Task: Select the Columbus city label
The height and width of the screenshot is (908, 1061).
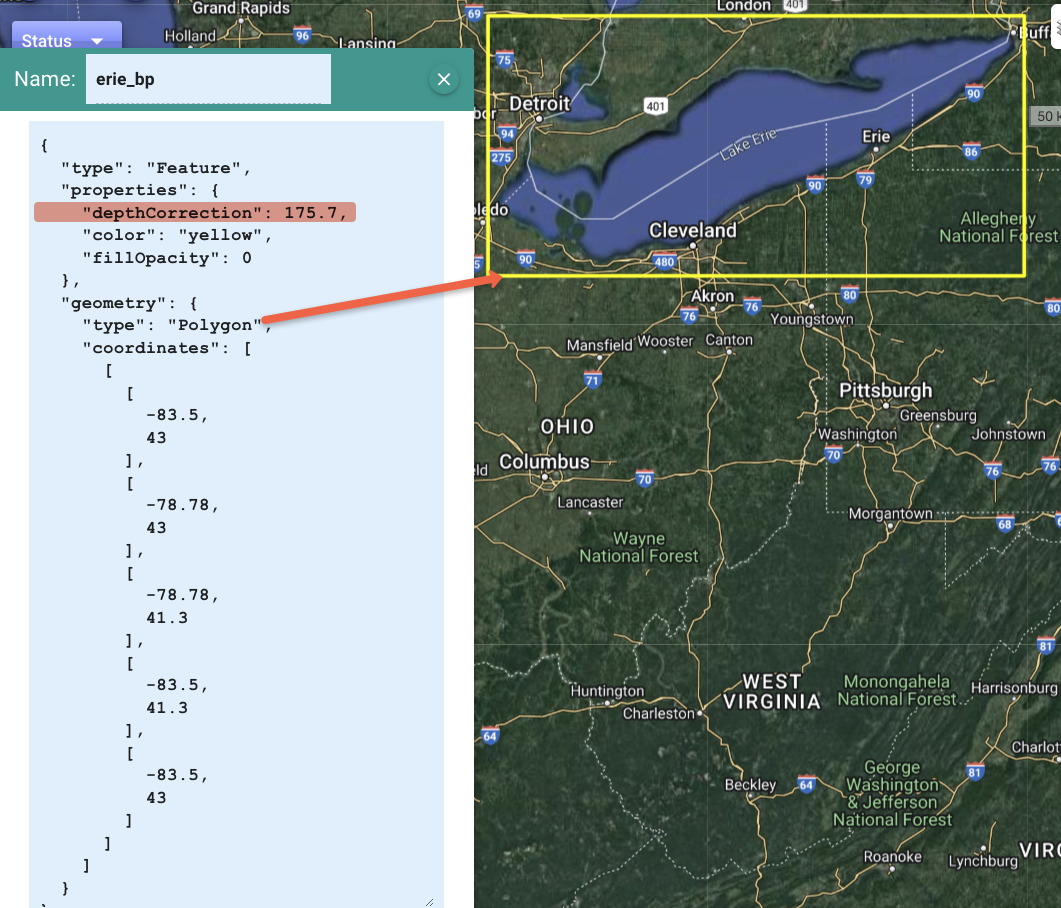Action: 544,462
